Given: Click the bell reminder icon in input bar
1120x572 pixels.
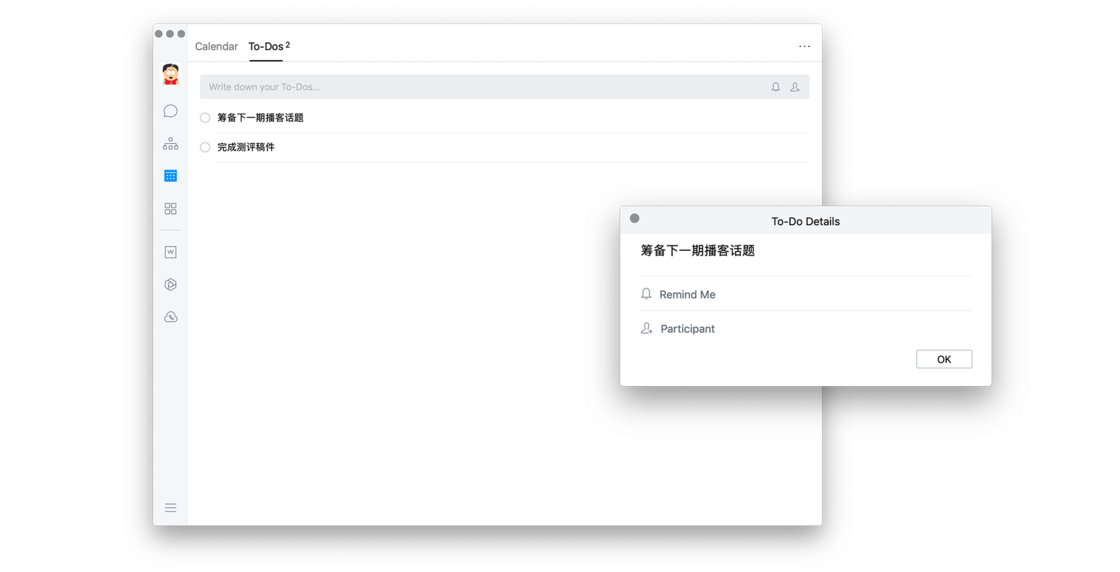Looking at the screenshot, I should point(776,87).
